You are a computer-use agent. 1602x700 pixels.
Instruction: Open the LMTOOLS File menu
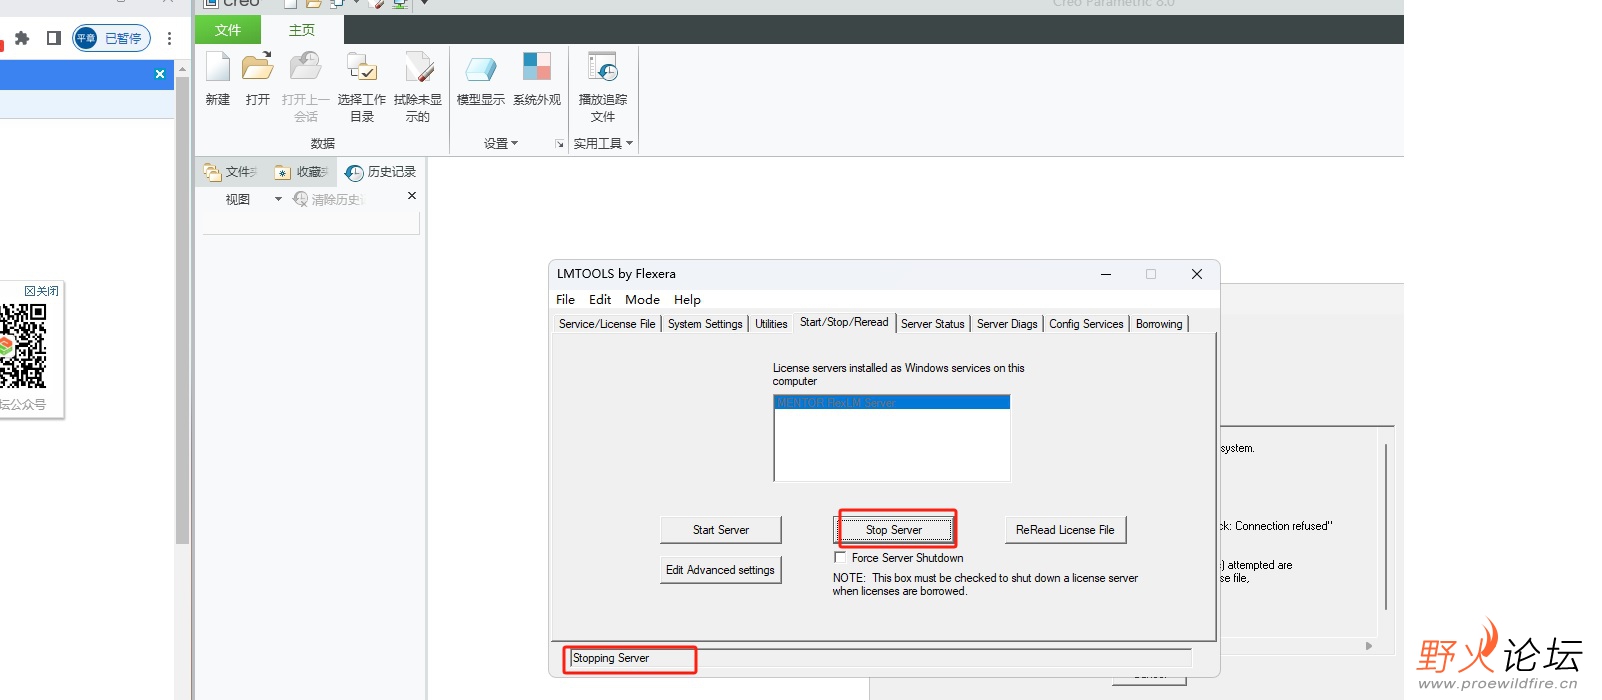click(565, 299)
